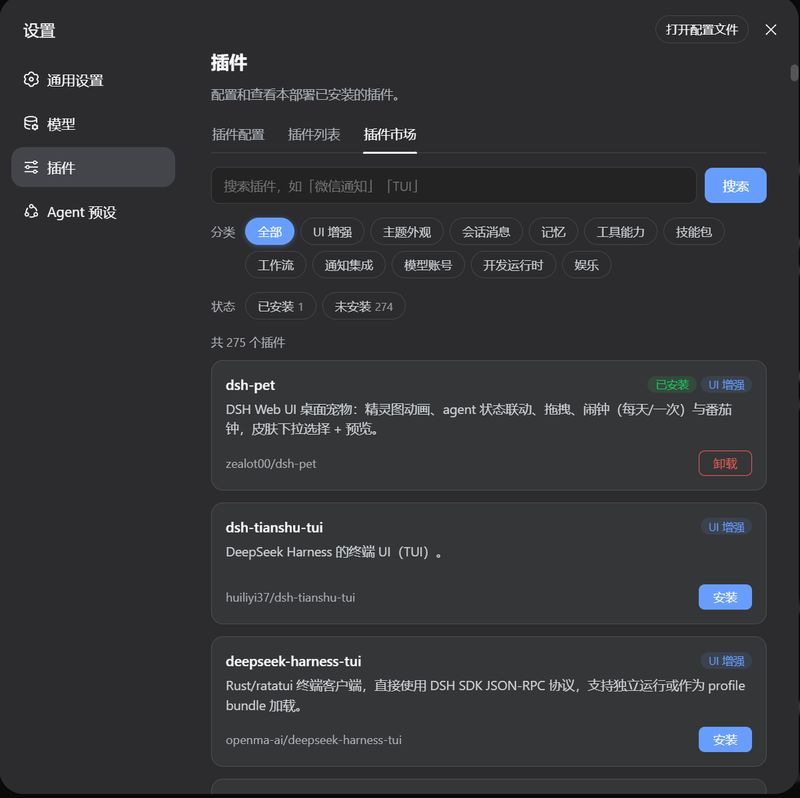Image resolution: width=800 pixels, height=798 pixels.
Task: Click the 打开配置文件 button
Action: click(702, 30)
